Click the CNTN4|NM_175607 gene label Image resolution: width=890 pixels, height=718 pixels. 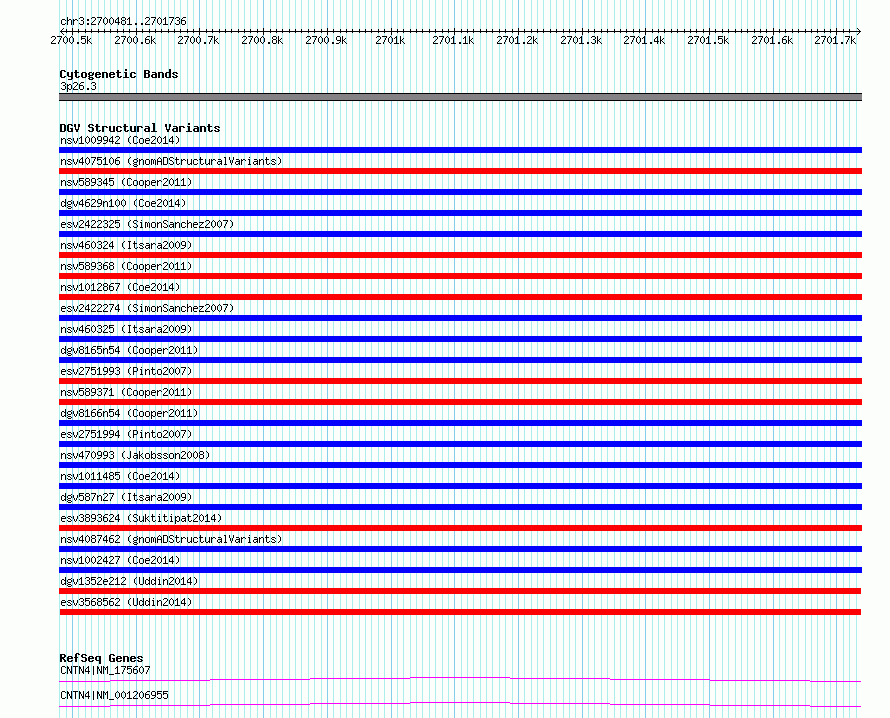click(x=105, y=670)
